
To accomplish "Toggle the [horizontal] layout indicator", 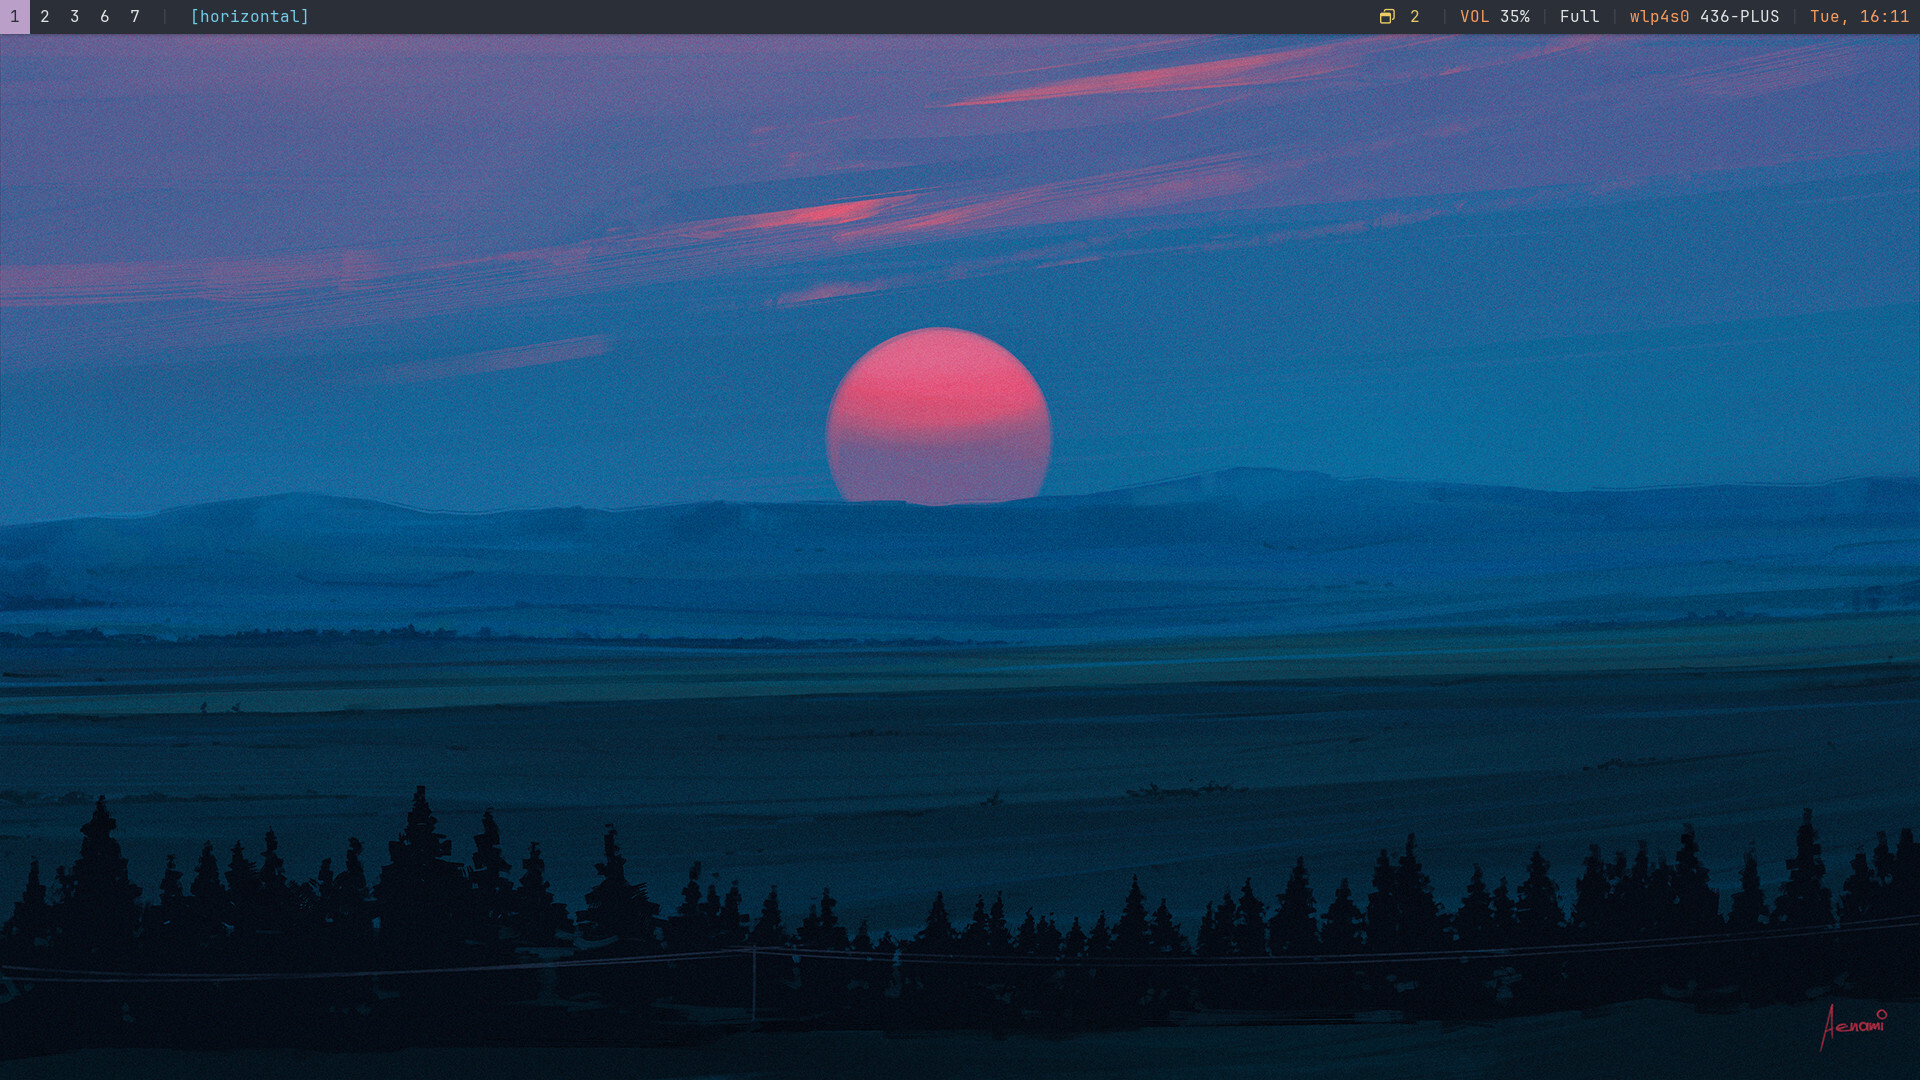I will 250,17.
